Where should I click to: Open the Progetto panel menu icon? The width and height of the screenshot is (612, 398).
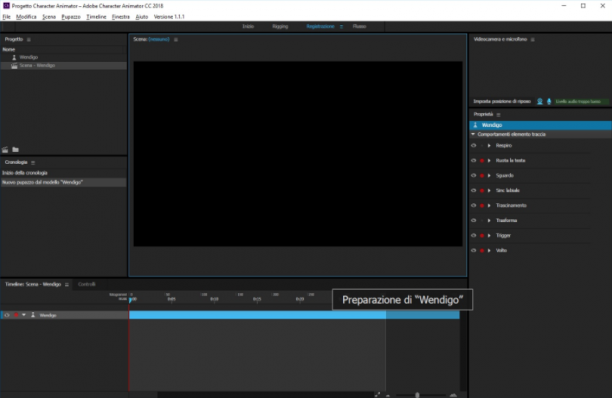click(x=28, y=39)
